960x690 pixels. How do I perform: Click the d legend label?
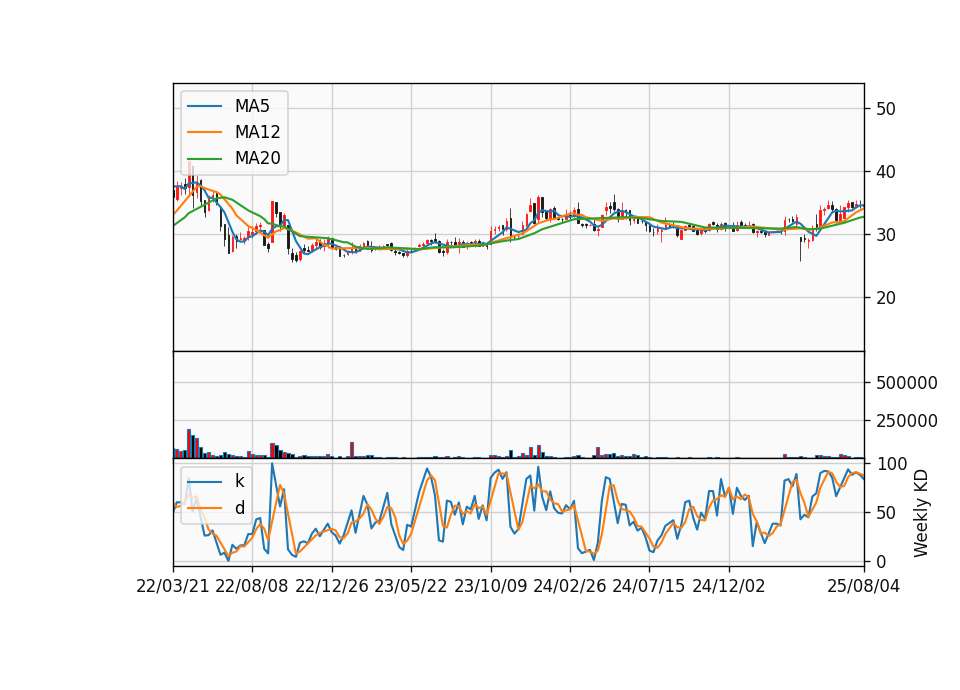239,508
